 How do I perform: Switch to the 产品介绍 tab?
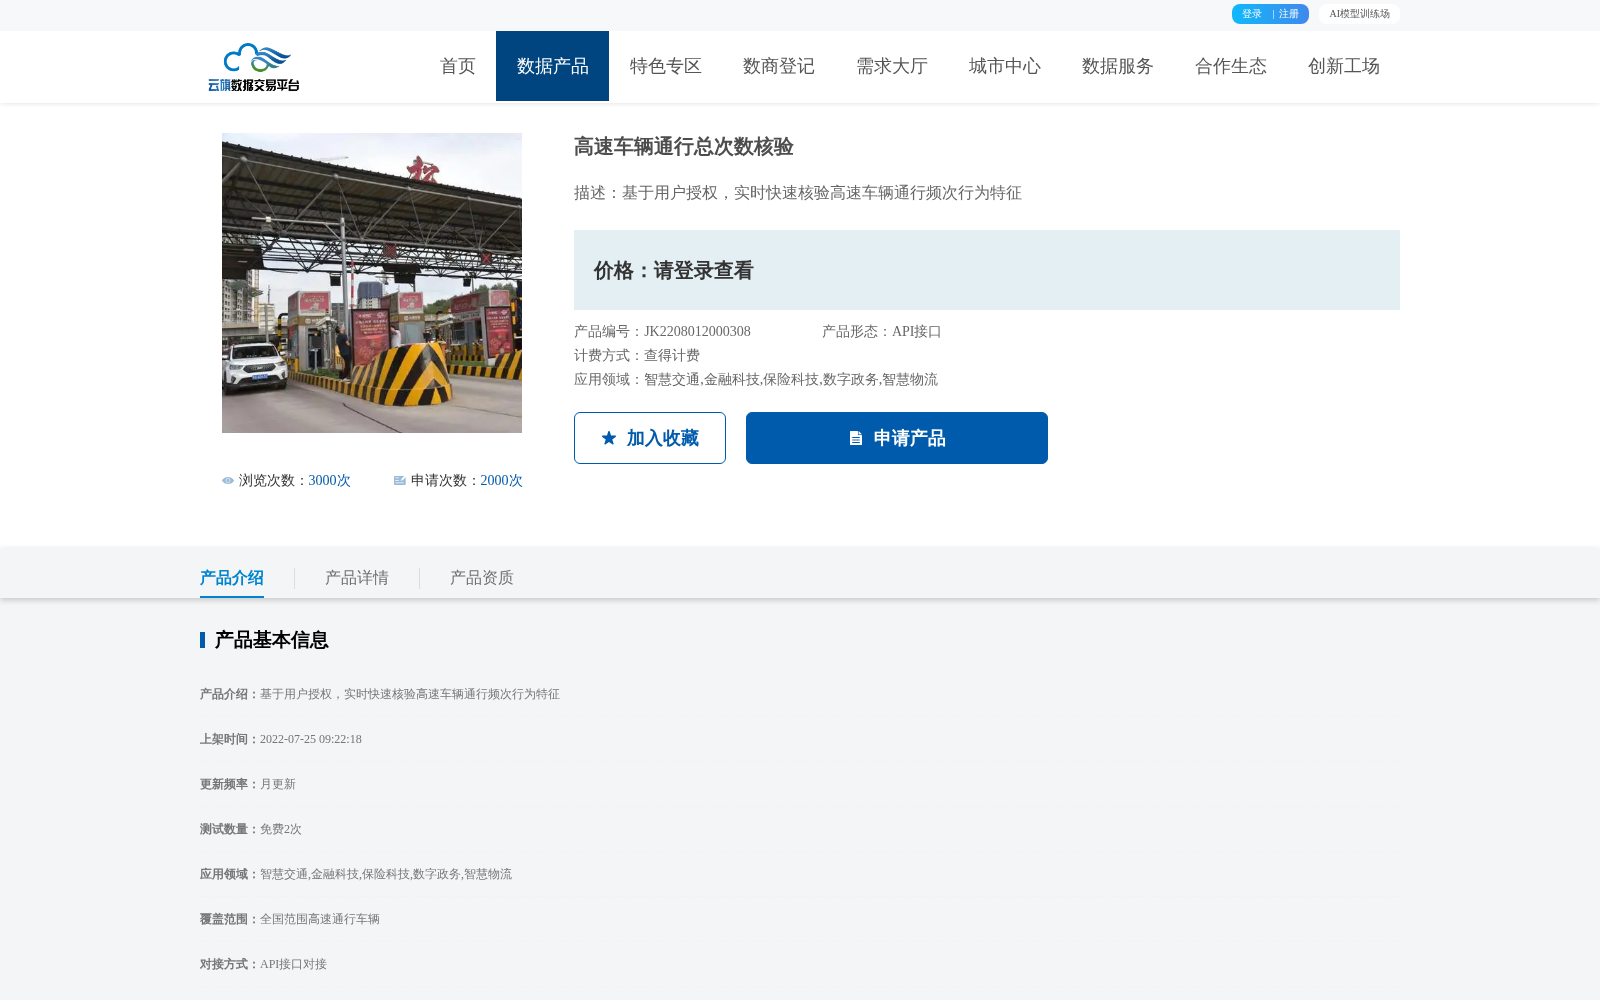pos(232,578)
